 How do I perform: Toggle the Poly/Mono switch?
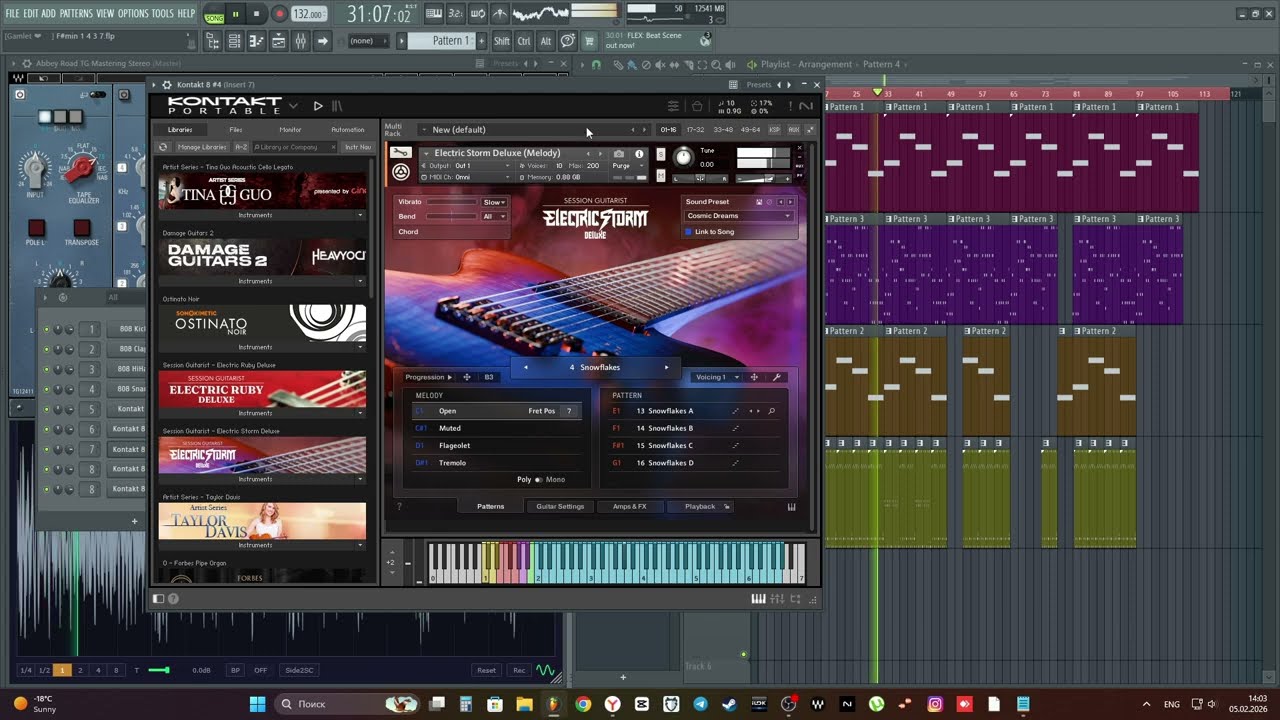(538, 480)
